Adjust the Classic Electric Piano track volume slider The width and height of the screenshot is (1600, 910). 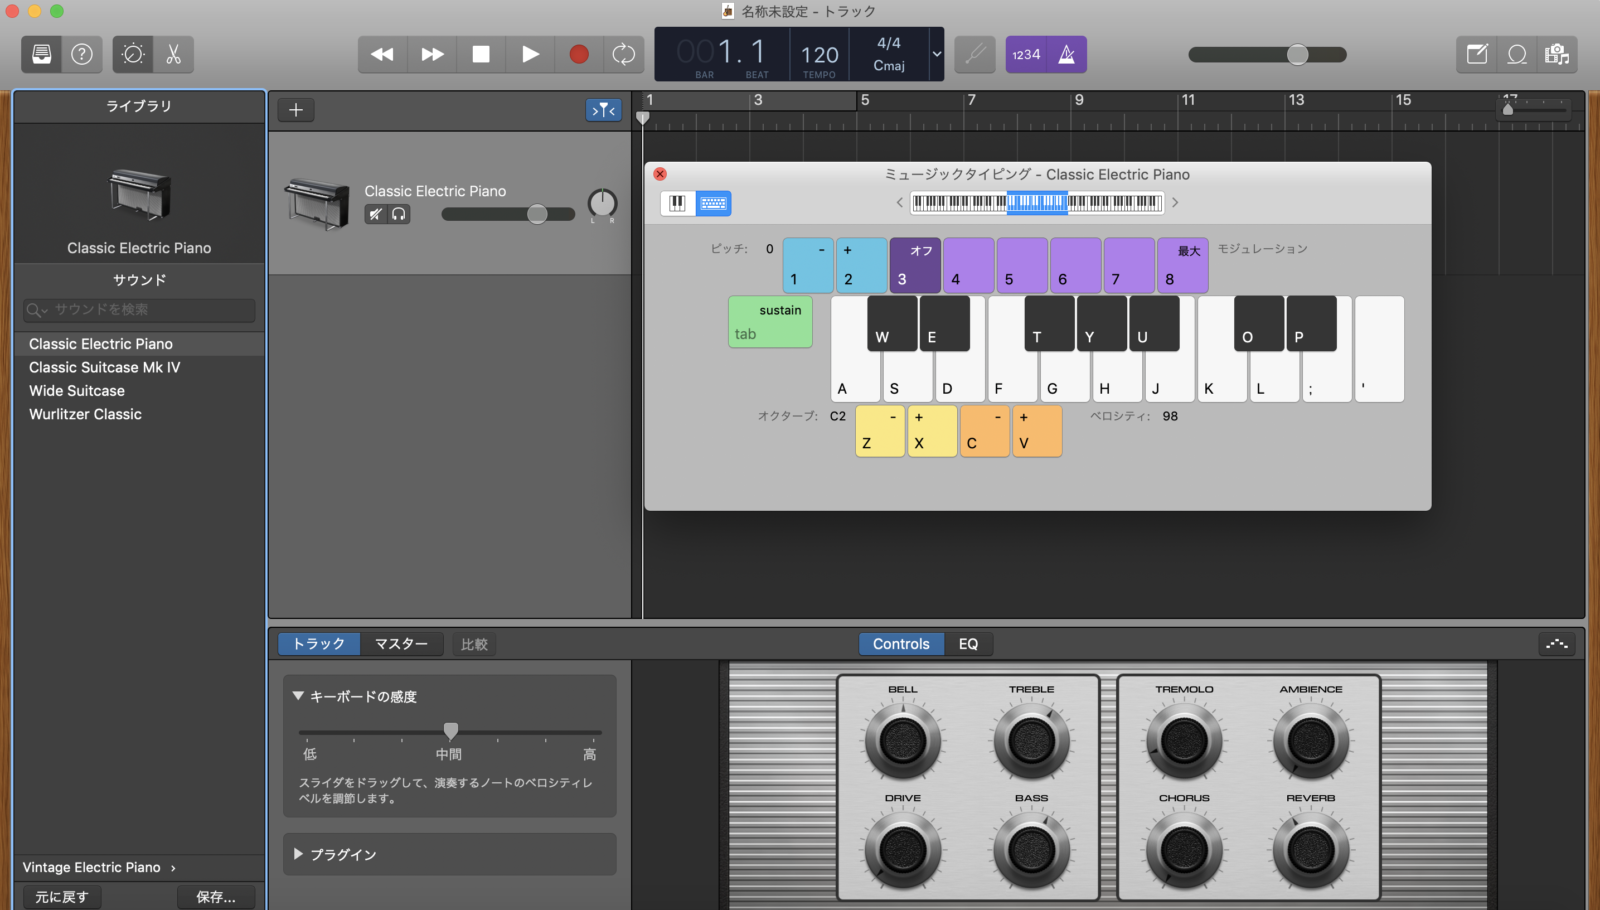pos(508,214)
